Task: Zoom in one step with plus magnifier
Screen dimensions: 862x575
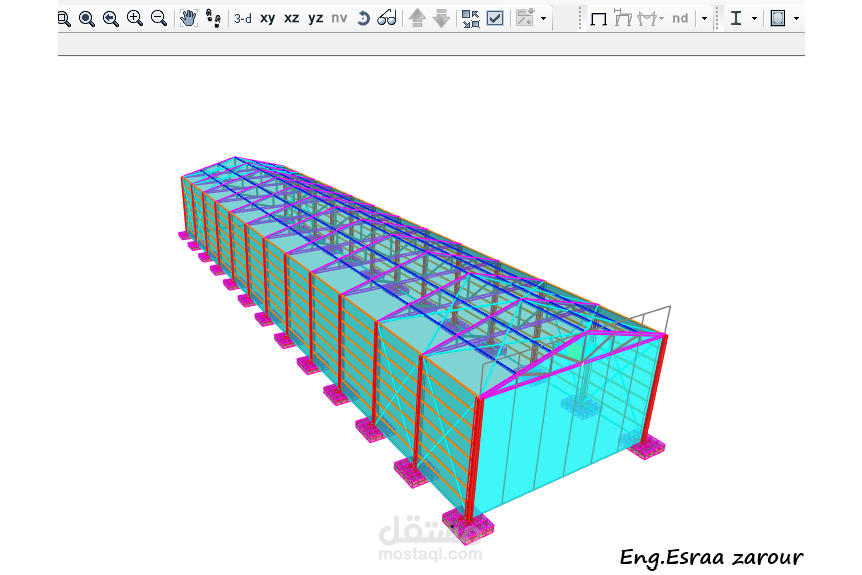Action: click(135, 19)
